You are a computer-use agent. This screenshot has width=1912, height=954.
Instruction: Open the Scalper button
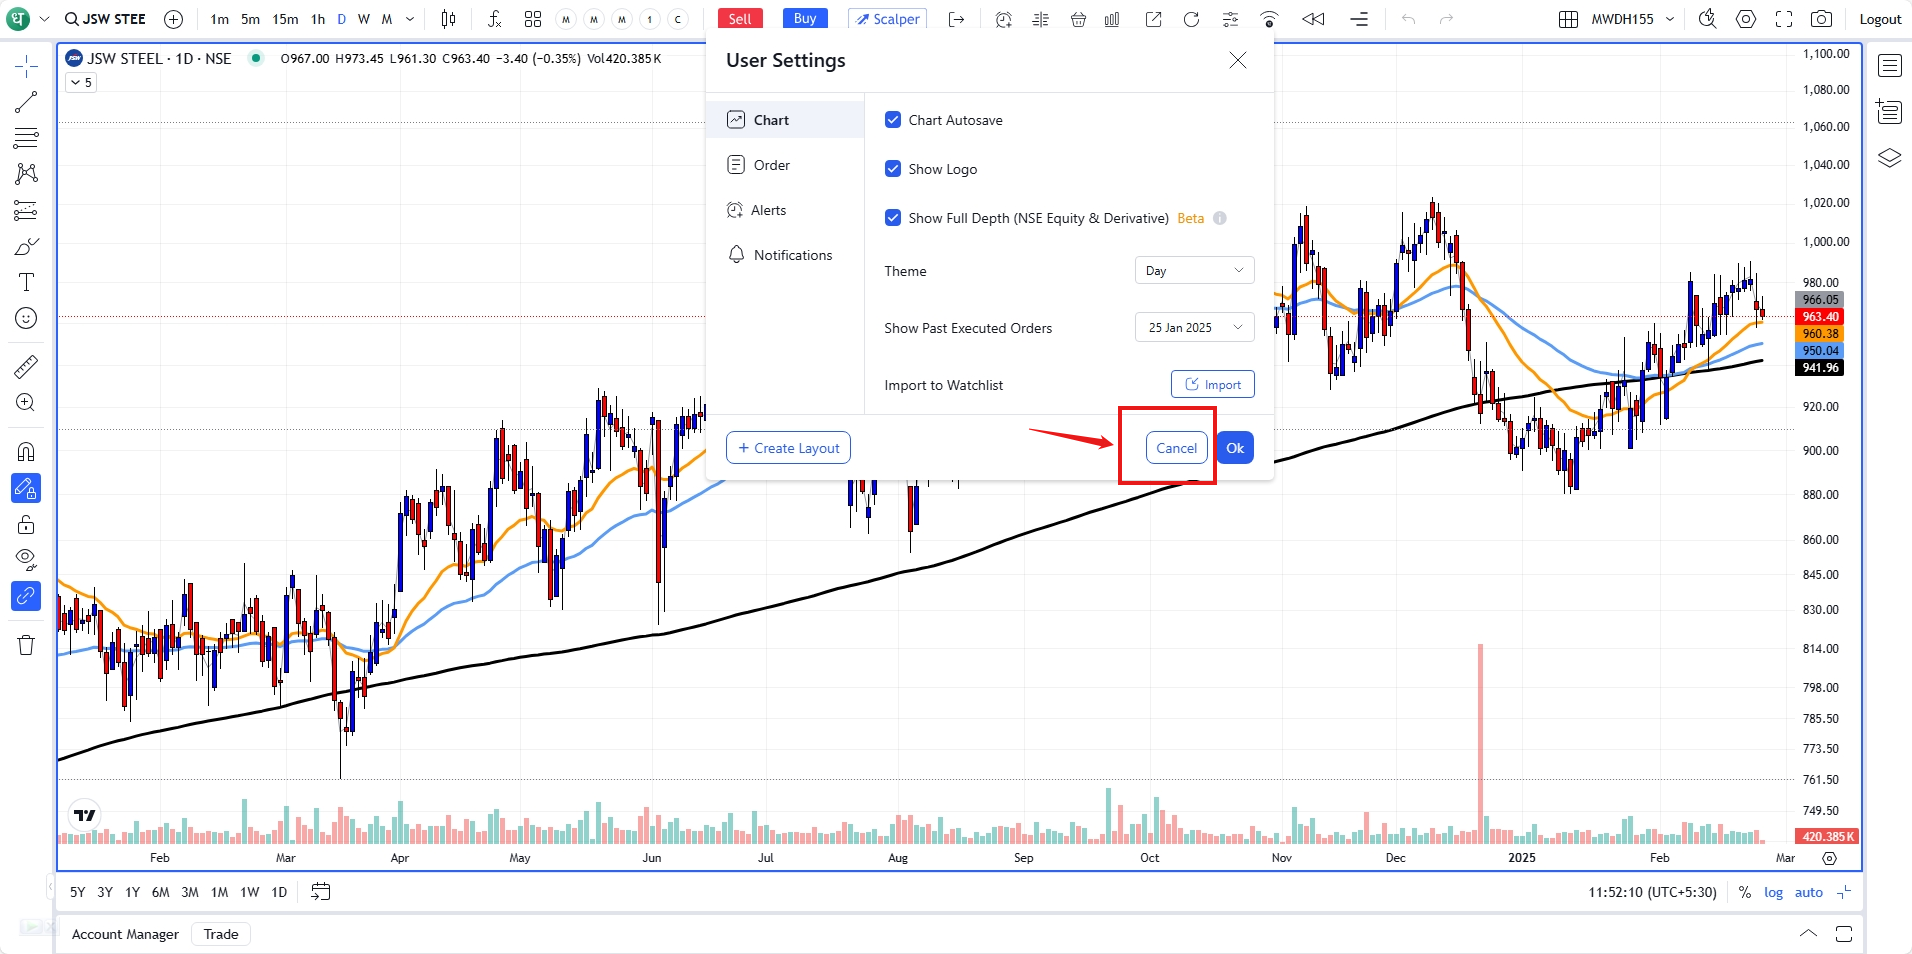887,19
